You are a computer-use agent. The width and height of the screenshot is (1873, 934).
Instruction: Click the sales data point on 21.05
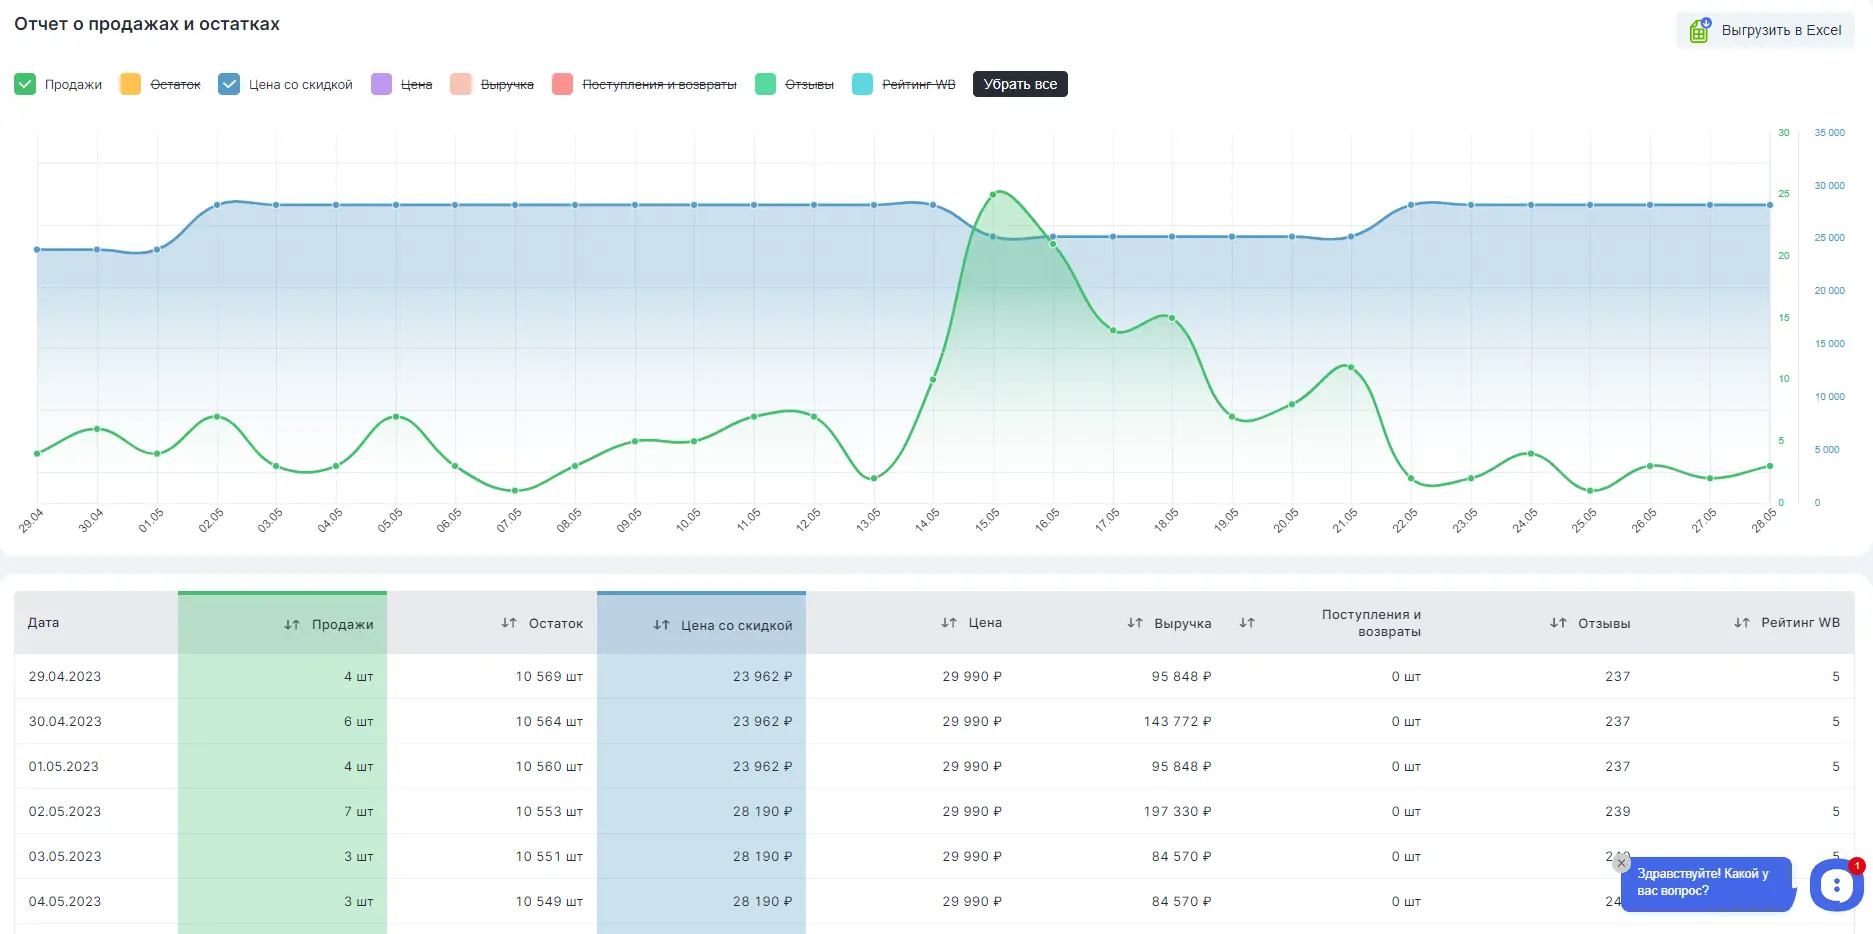[1351, 367]
